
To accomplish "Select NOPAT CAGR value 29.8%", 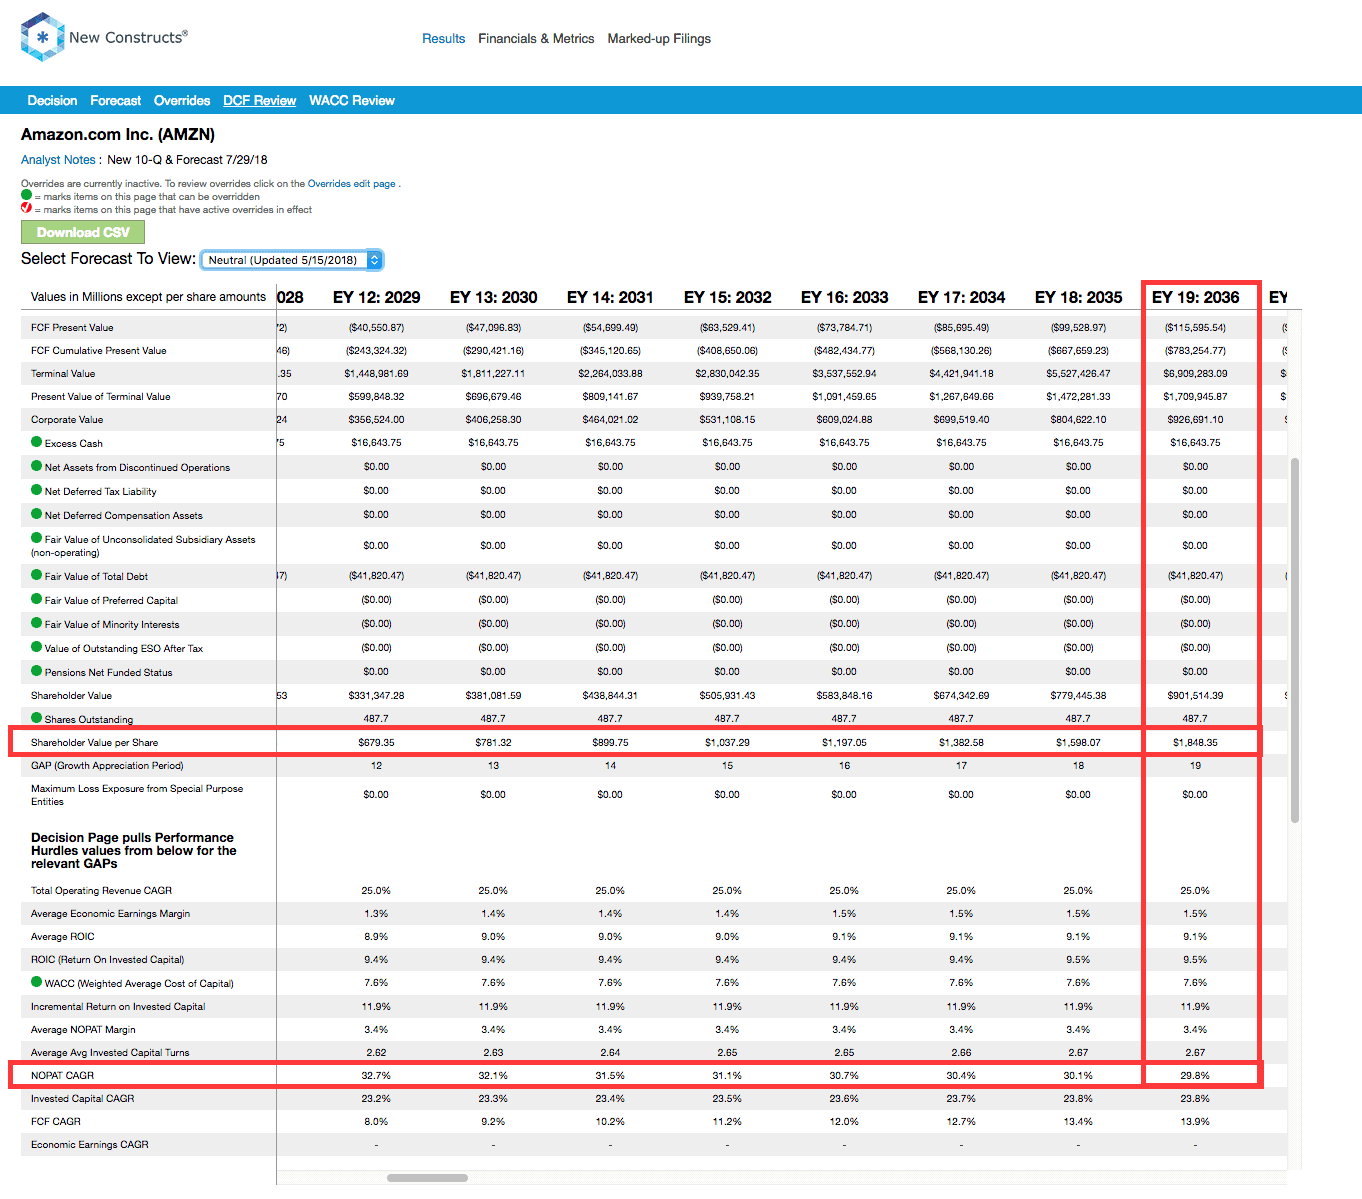I will pos(1194,1075).
